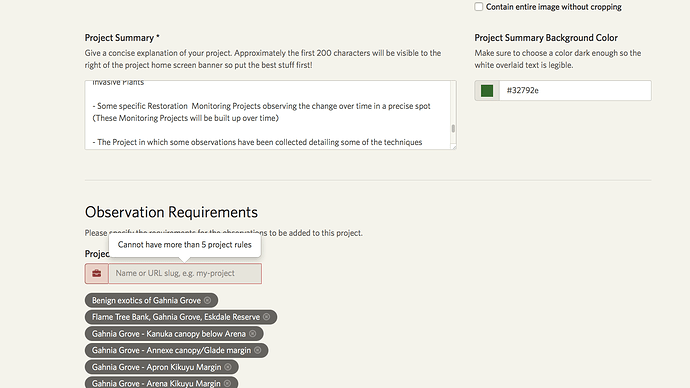Click the red briefcase project icon
Image resolution: width=690 pixels, height=388 pixels.
pyautogui.click(x=97, y=273)
